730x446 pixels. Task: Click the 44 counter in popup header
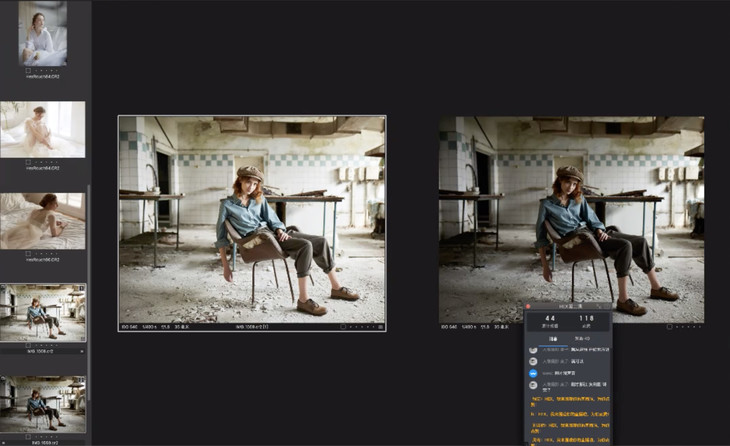click(549, 320)
